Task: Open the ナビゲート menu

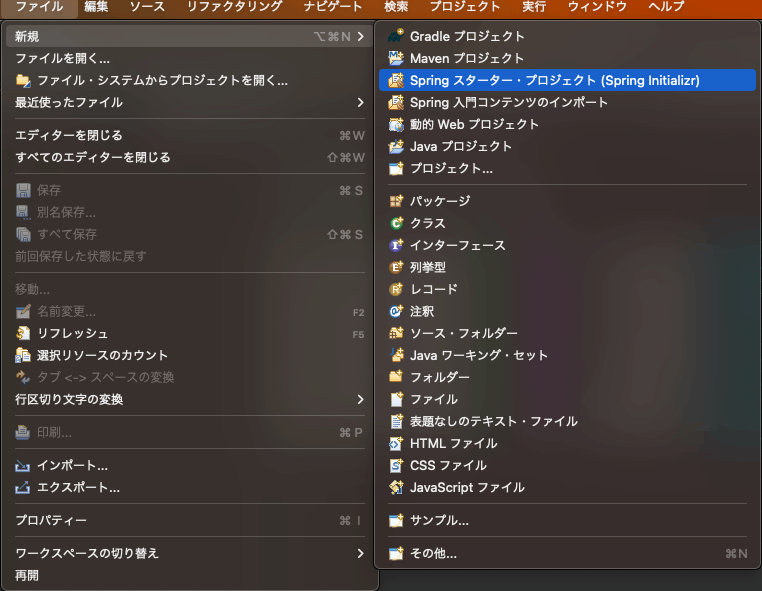Action: [x=333, y=7]
